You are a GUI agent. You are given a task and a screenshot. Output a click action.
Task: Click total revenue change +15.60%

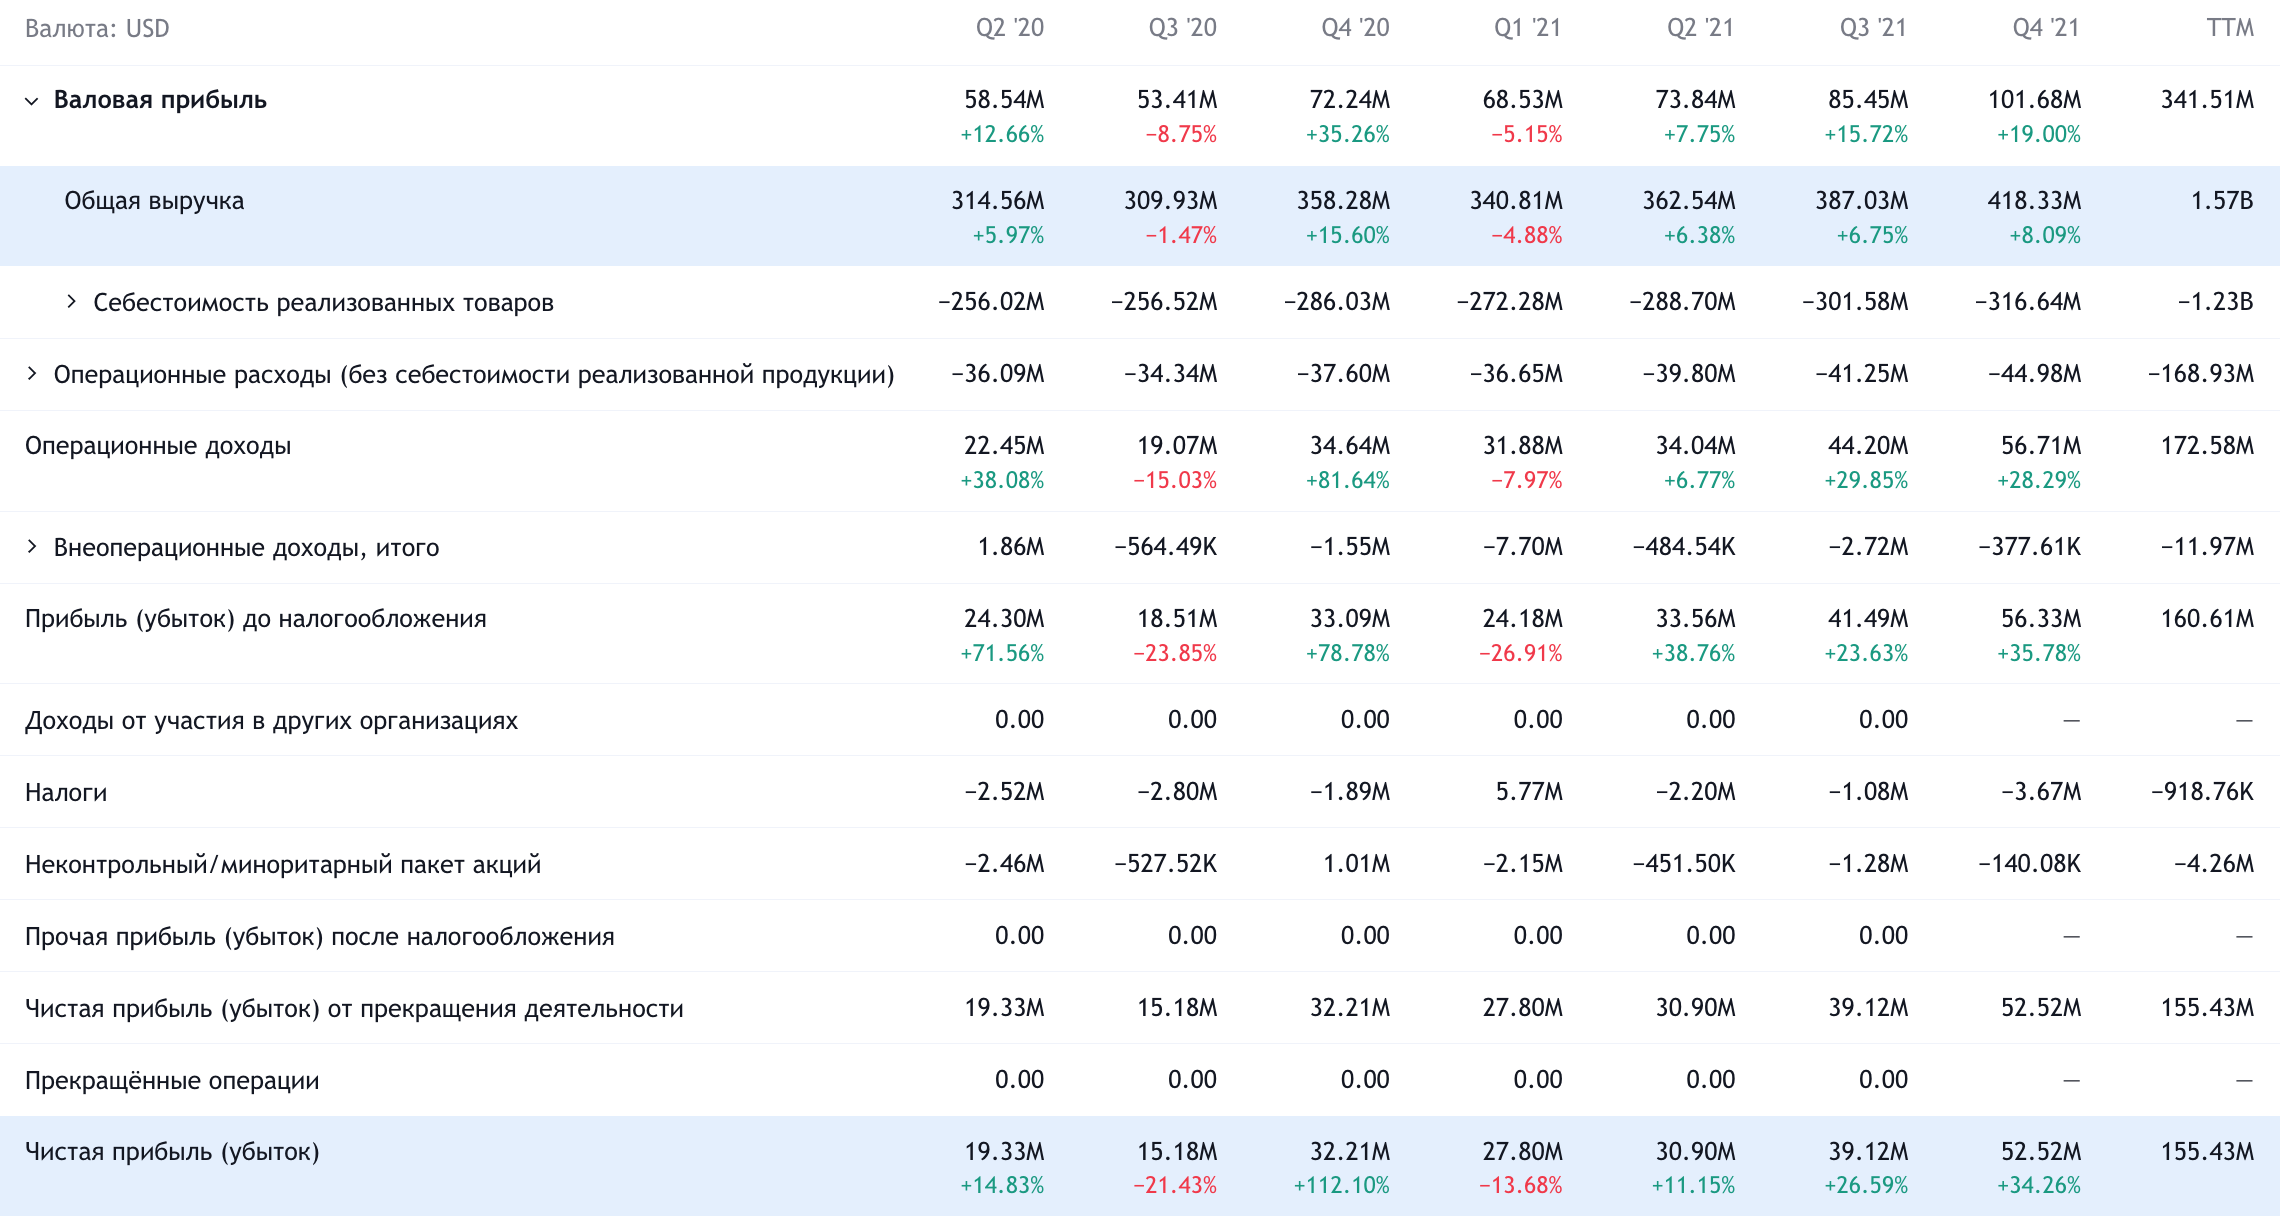1347,236
